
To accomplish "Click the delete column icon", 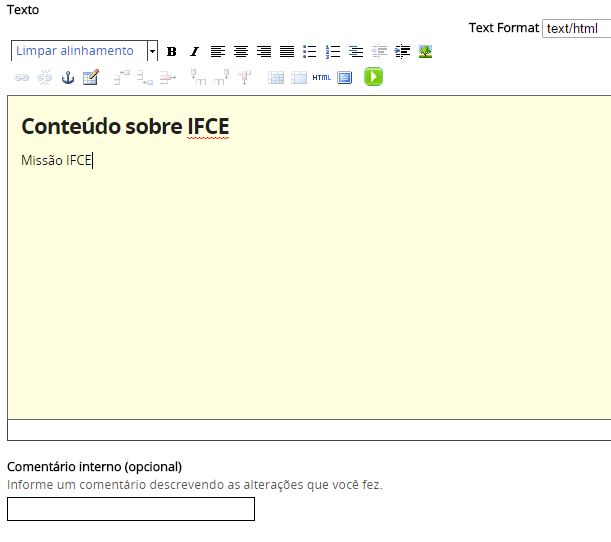I will (244, 78).
